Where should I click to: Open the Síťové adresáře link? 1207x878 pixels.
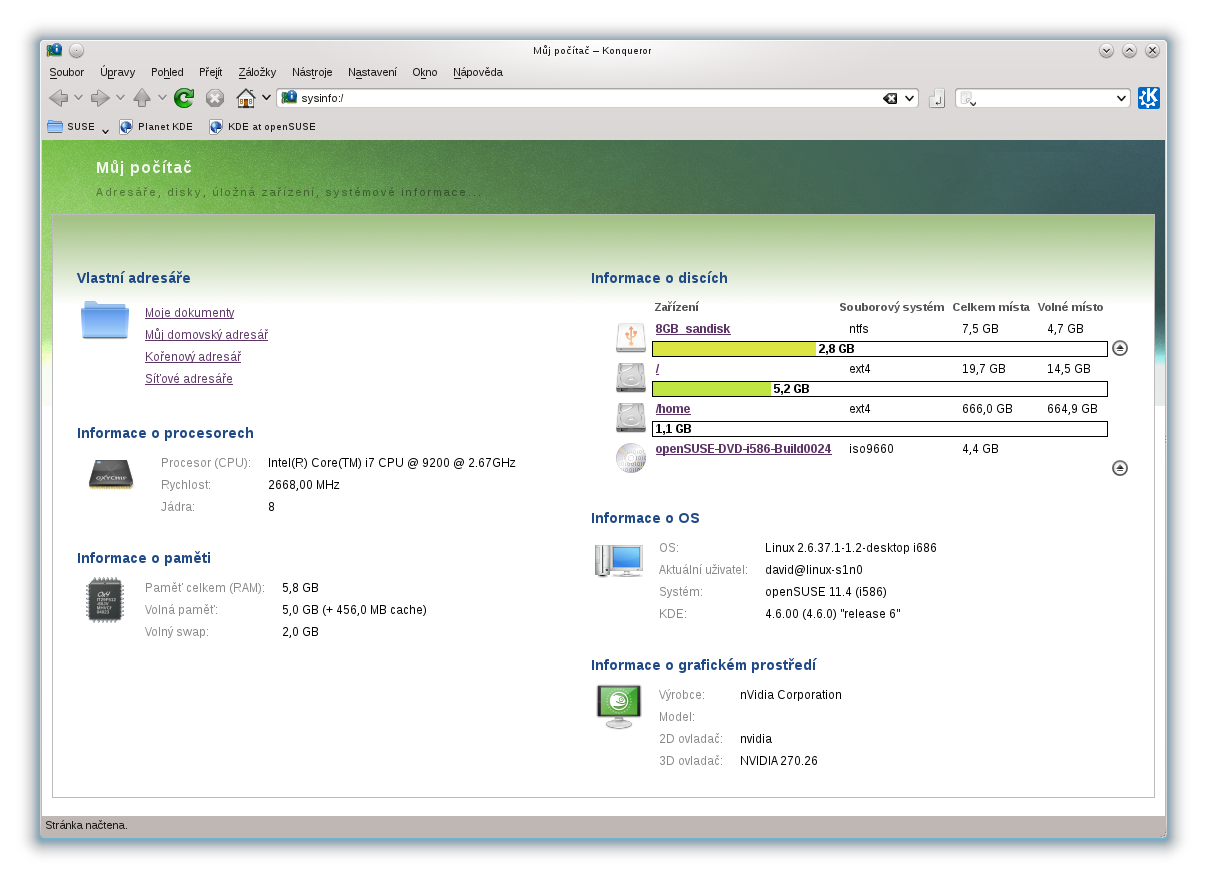coord(189,379)
